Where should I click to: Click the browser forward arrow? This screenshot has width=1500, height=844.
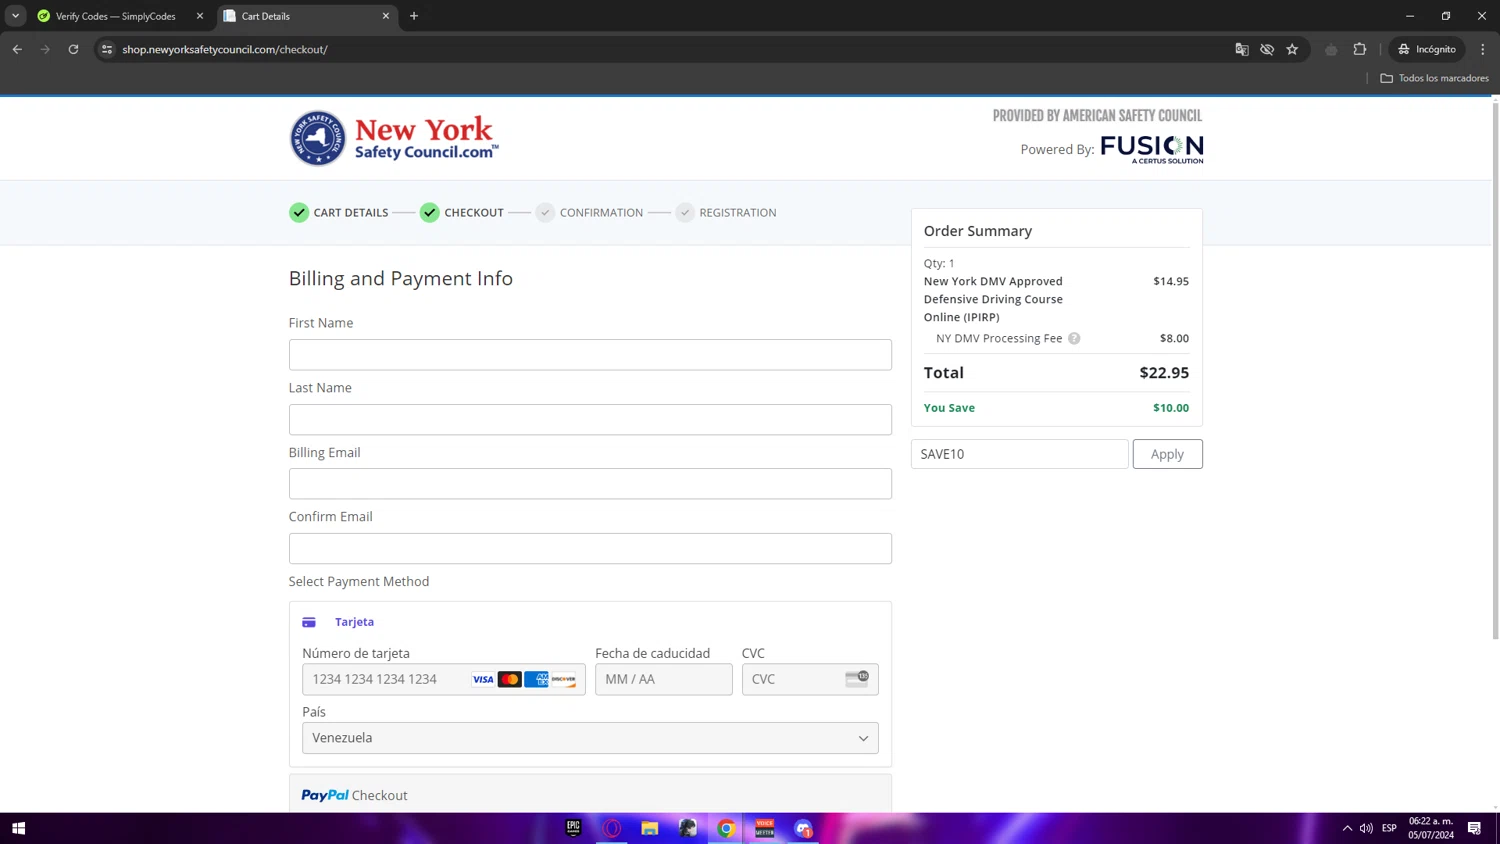[x=45, y=49]
